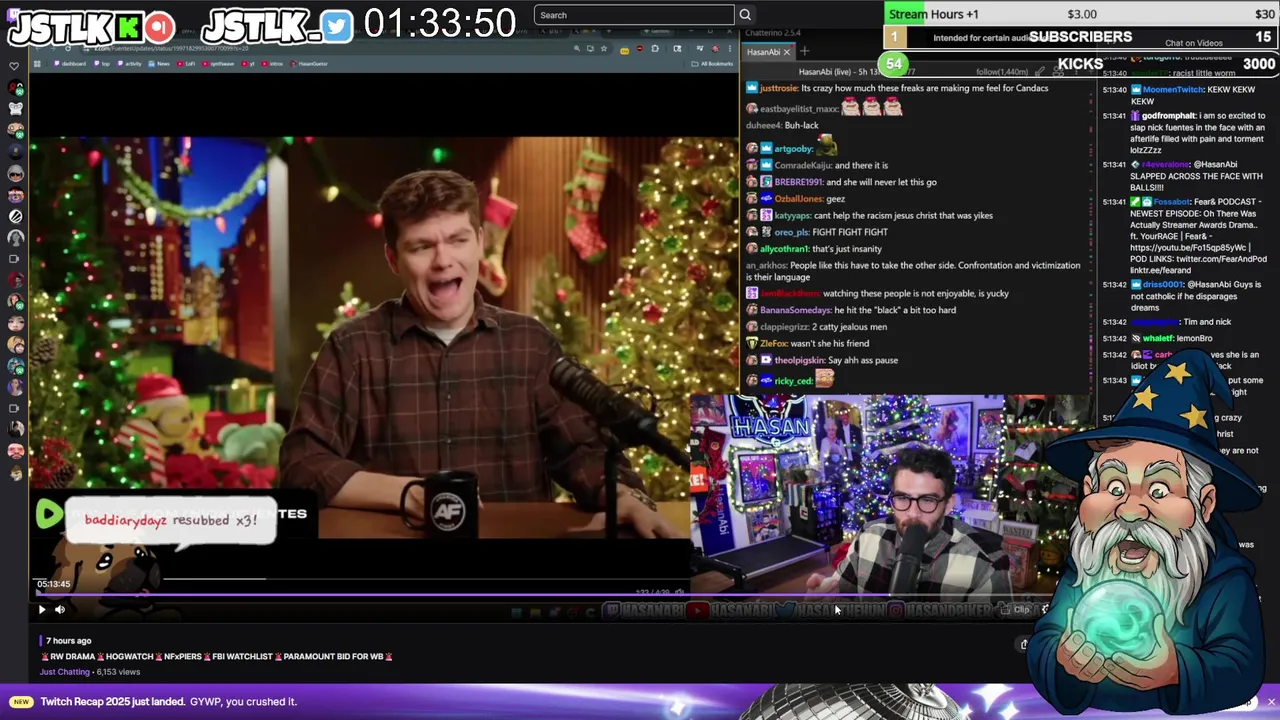Click username OzbalJones in chat
1280x720 pixels.
click(x=797, y=199)
